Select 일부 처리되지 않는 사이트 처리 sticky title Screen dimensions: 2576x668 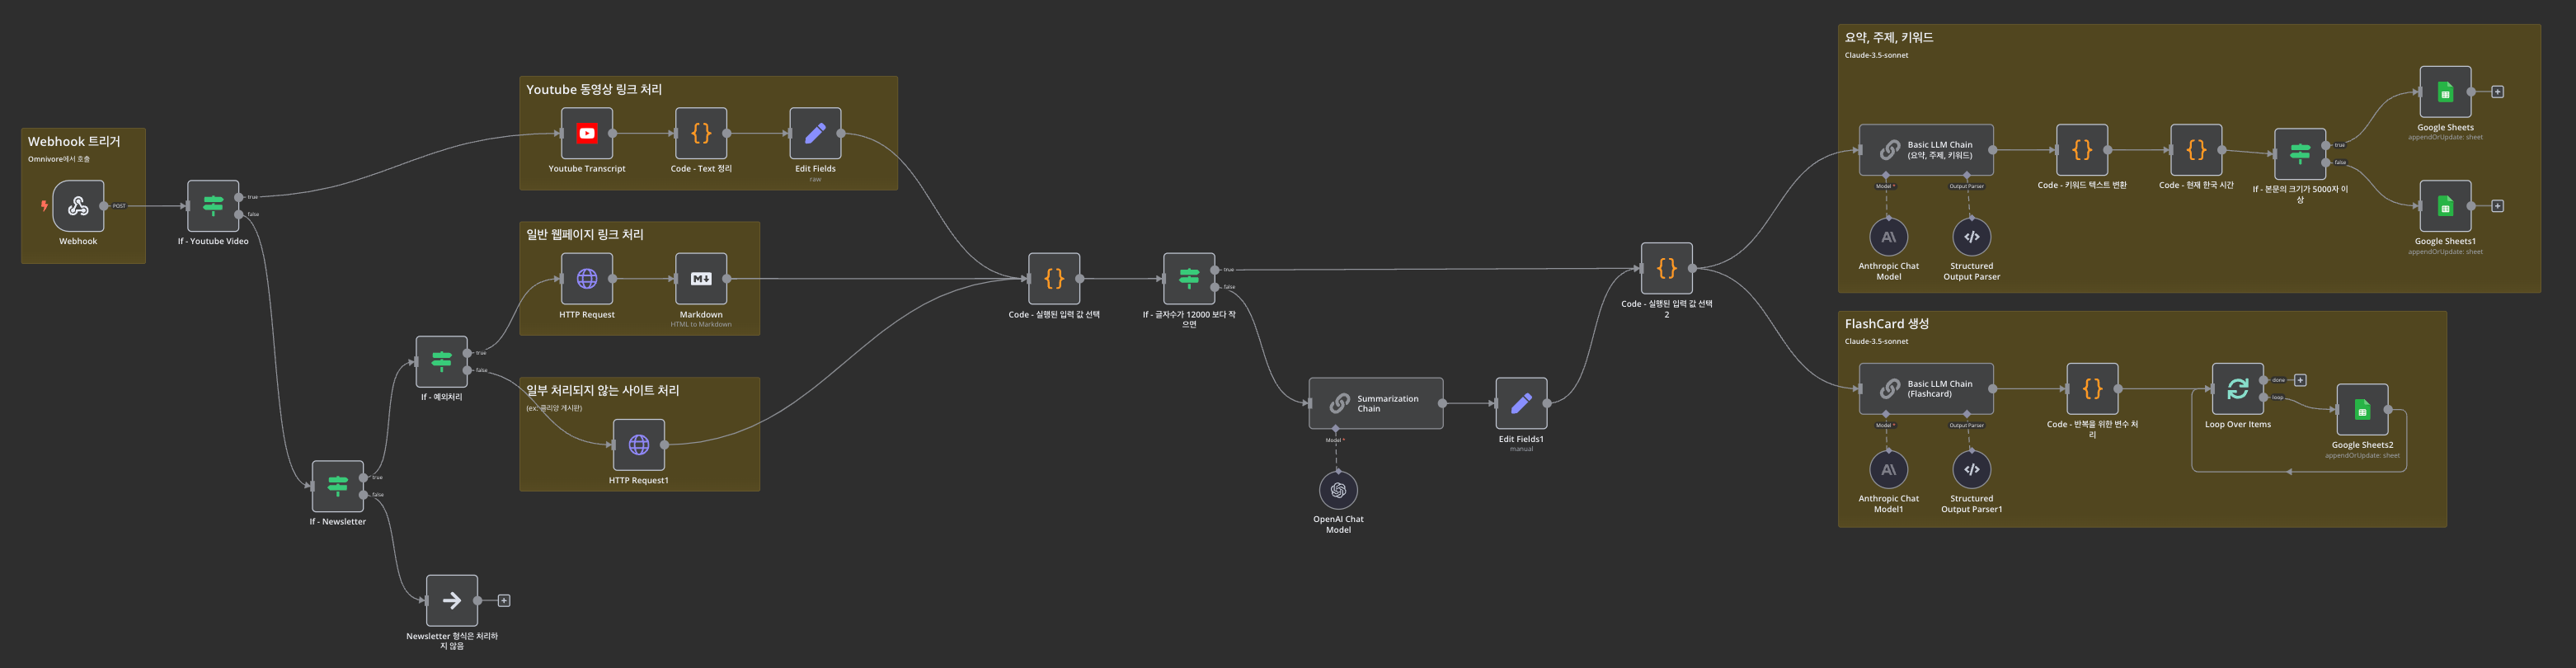(x=603, y=391)
